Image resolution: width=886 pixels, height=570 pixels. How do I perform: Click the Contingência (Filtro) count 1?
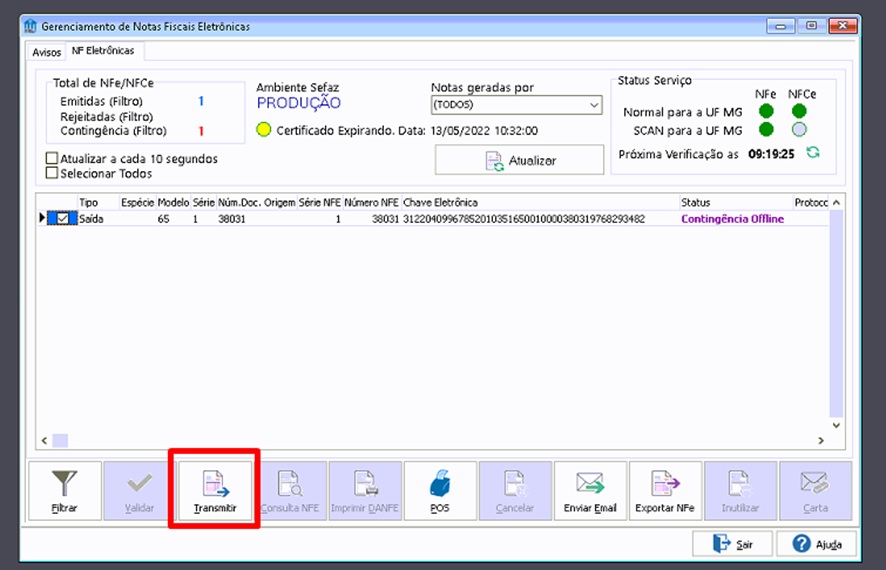(201, 131)
